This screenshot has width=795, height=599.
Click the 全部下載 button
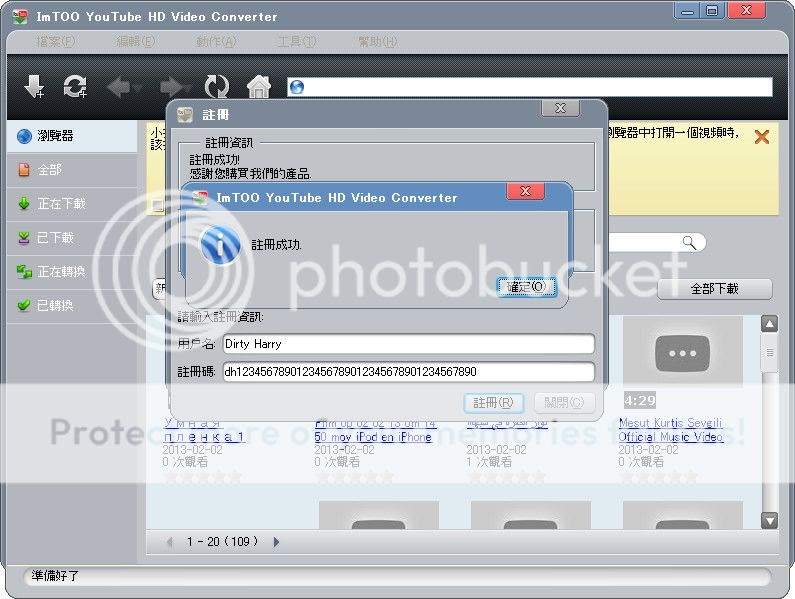coord(714,289)
